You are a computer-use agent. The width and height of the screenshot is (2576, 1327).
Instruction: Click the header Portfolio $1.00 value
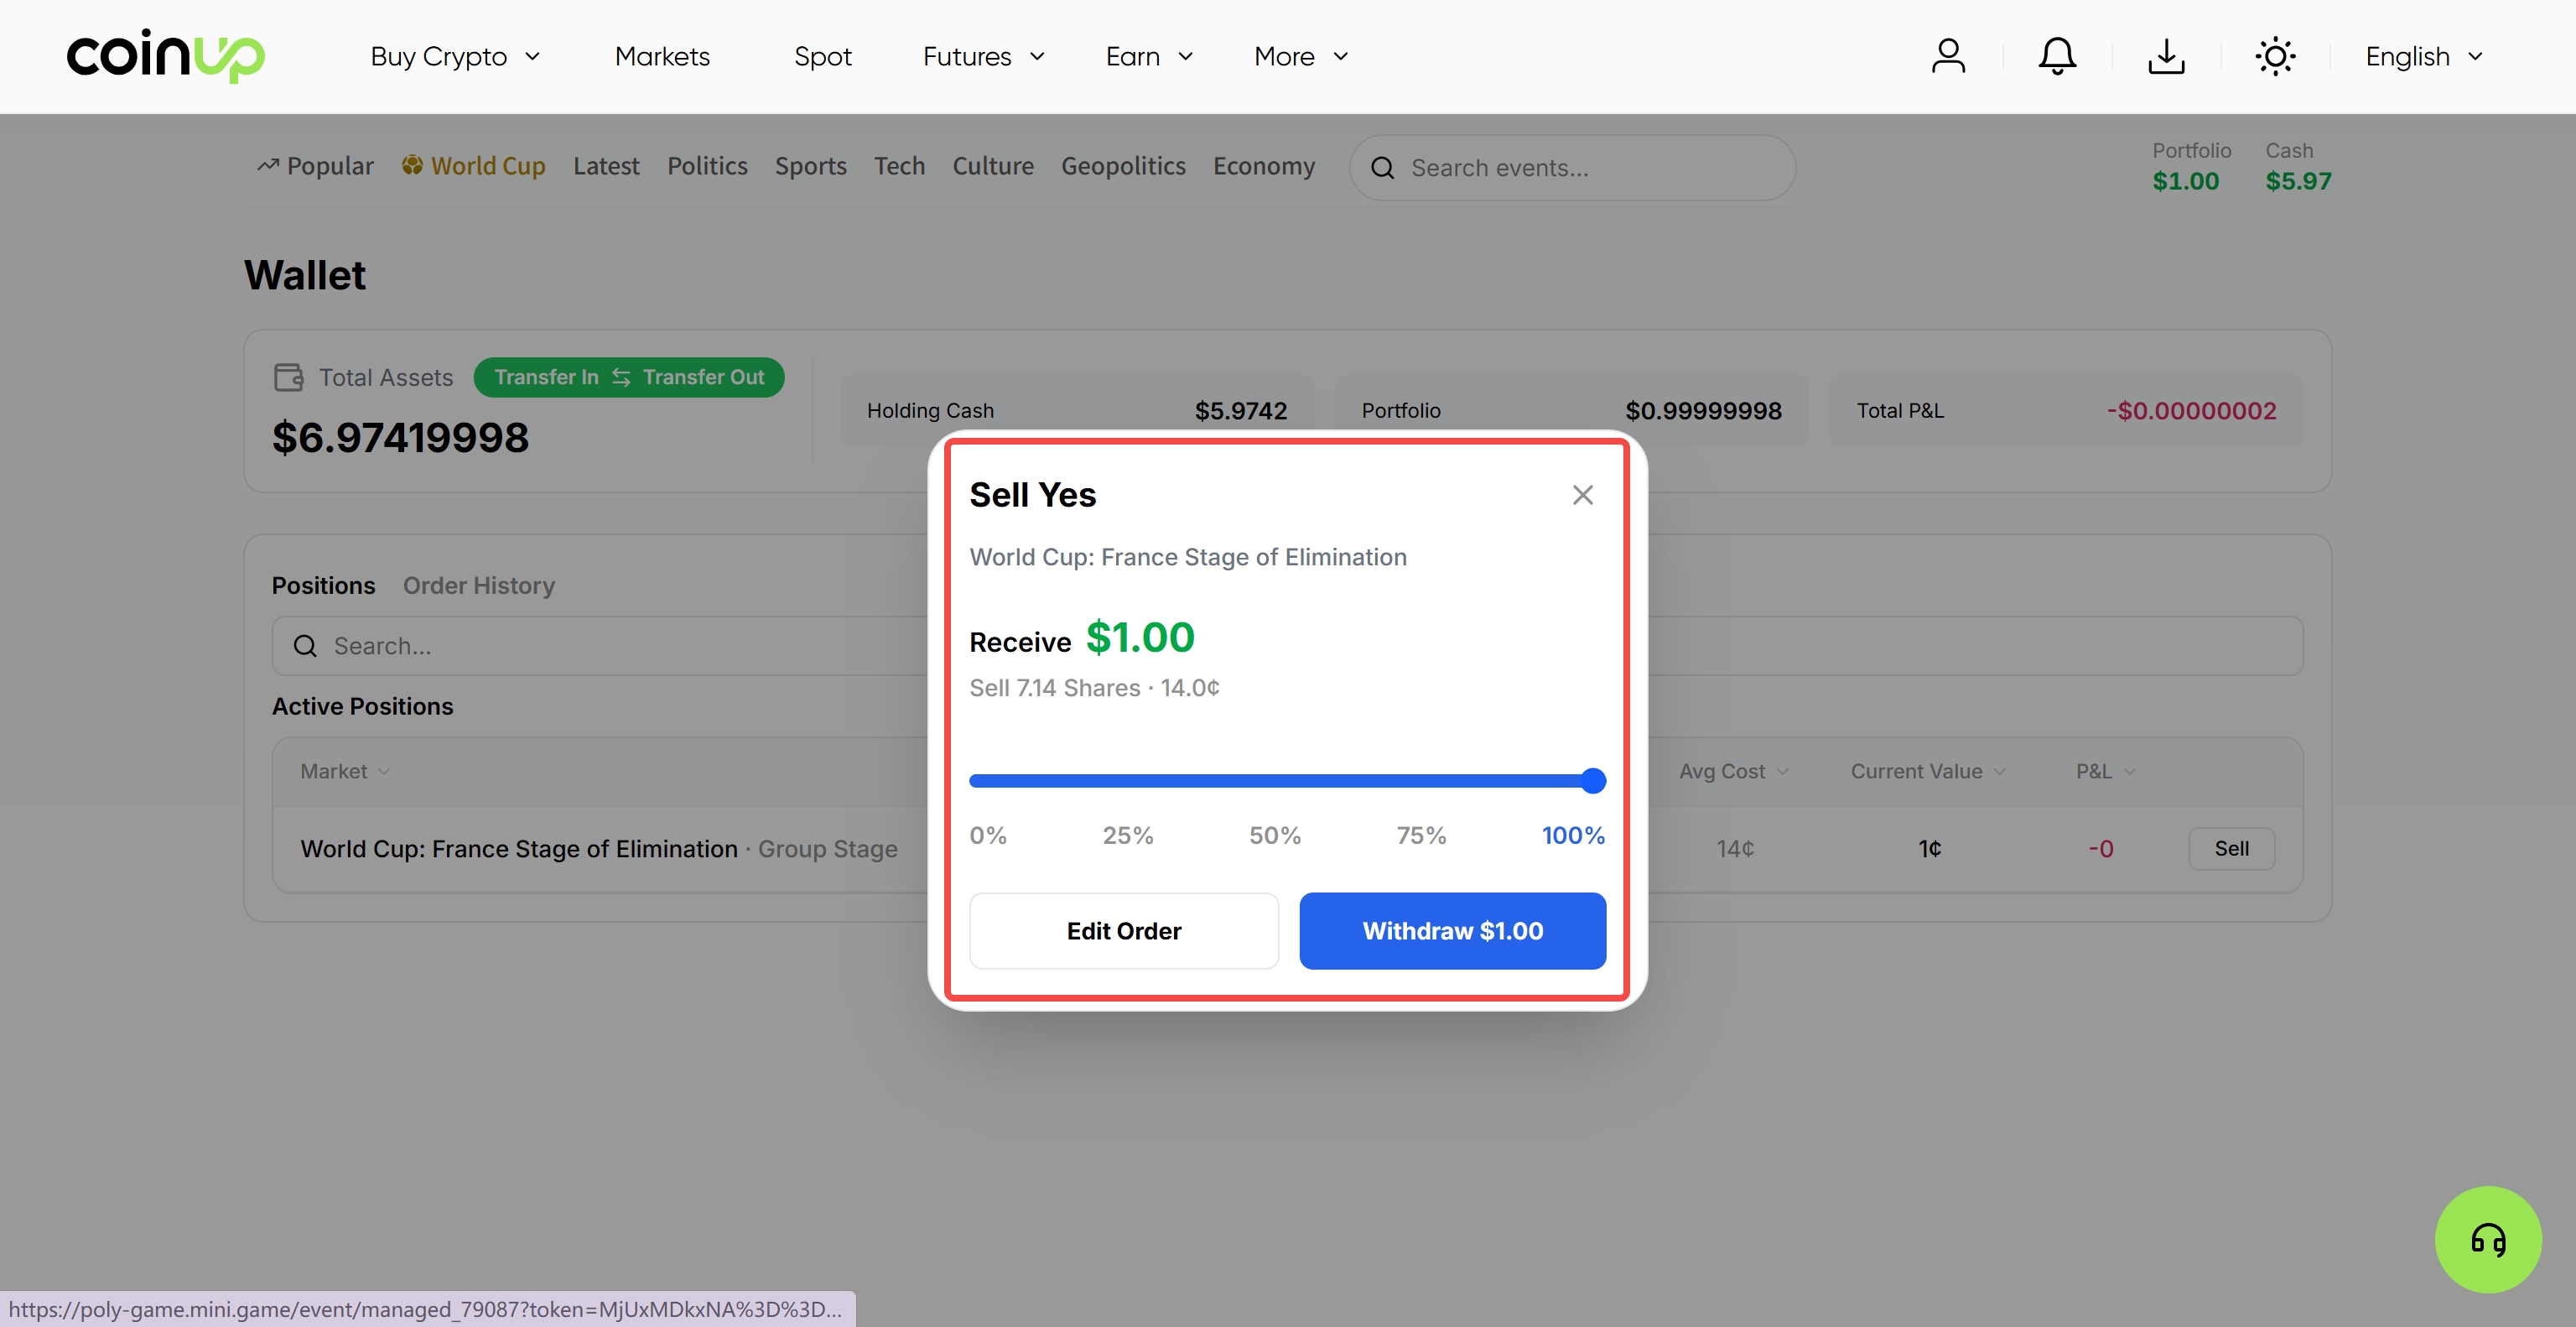click(x=2185, y=181)
